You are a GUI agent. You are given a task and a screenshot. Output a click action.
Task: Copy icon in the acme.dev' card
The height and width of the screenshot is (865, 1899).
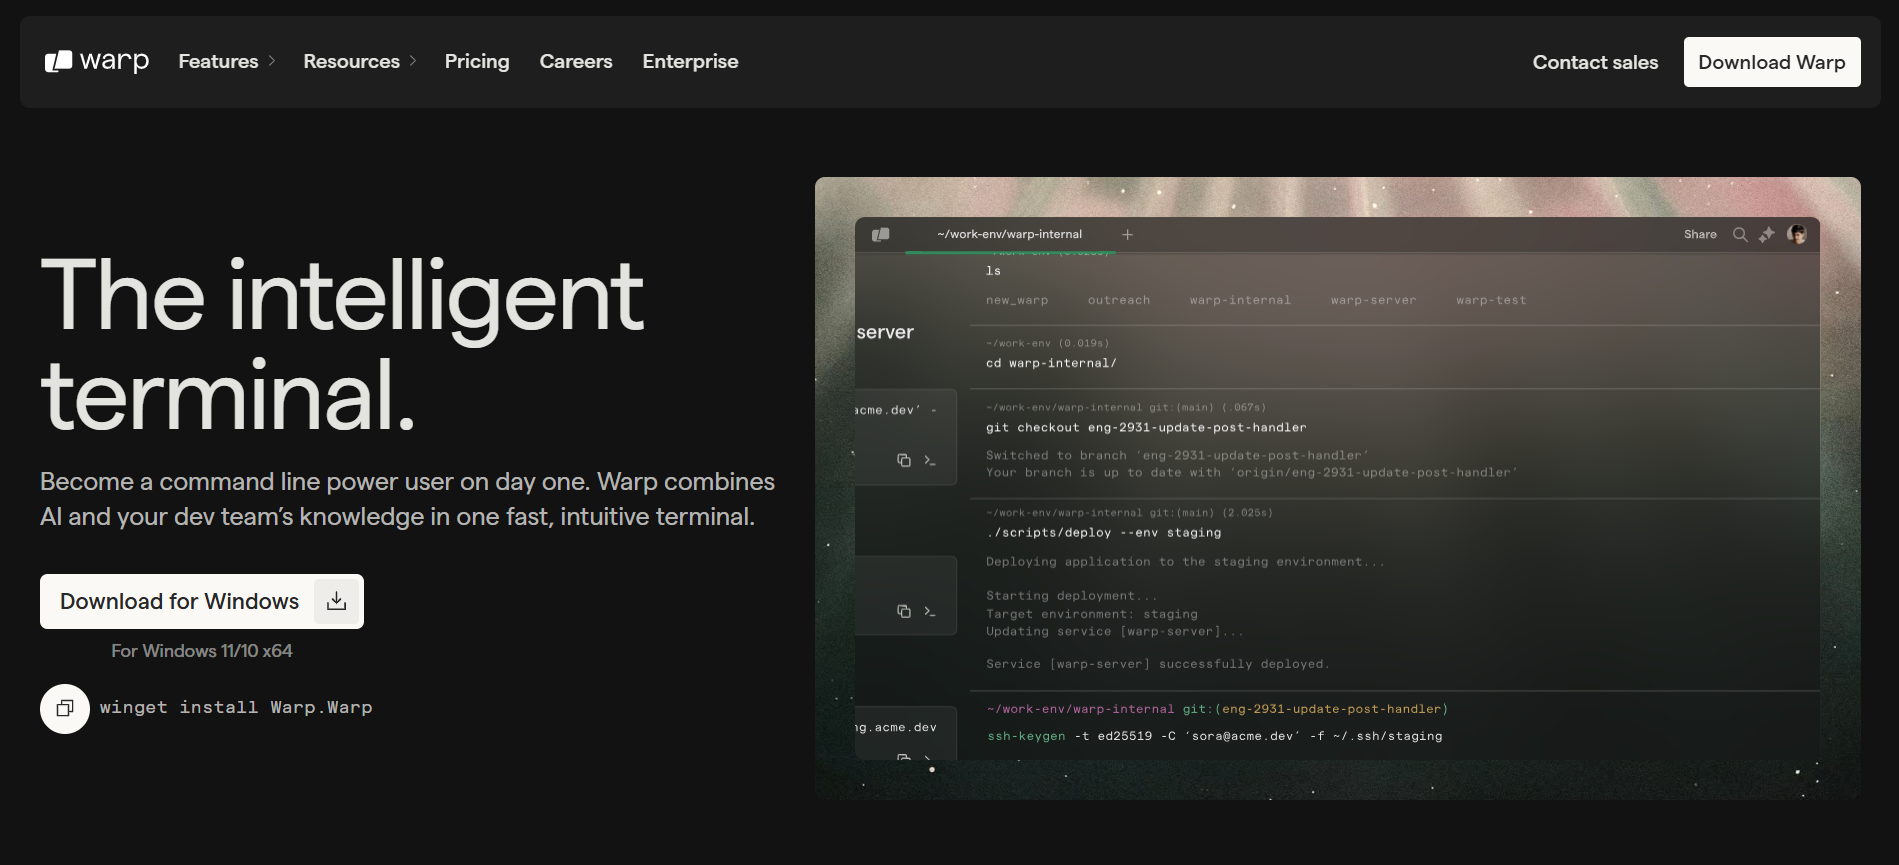[904, 460]
